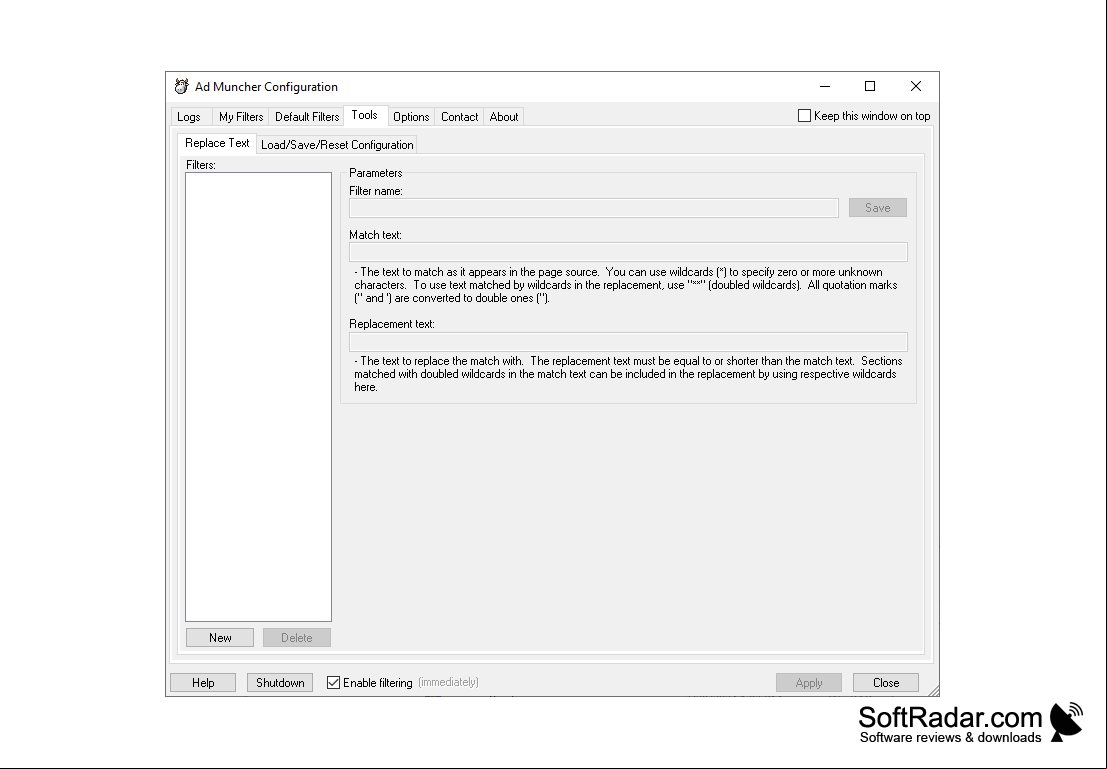Open Load/Save/Reset Configuration sub-tab
The image size is (1107, 769).
click(337, 145)
